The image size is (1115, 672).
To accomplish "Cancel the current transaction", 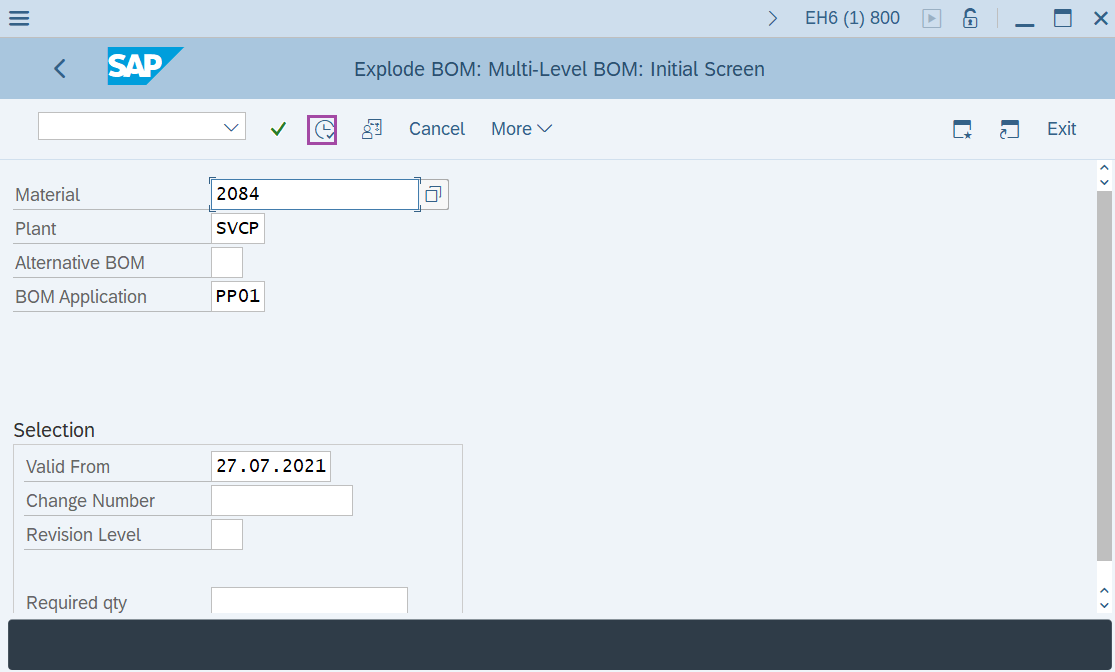I will [x=436, y=129].
